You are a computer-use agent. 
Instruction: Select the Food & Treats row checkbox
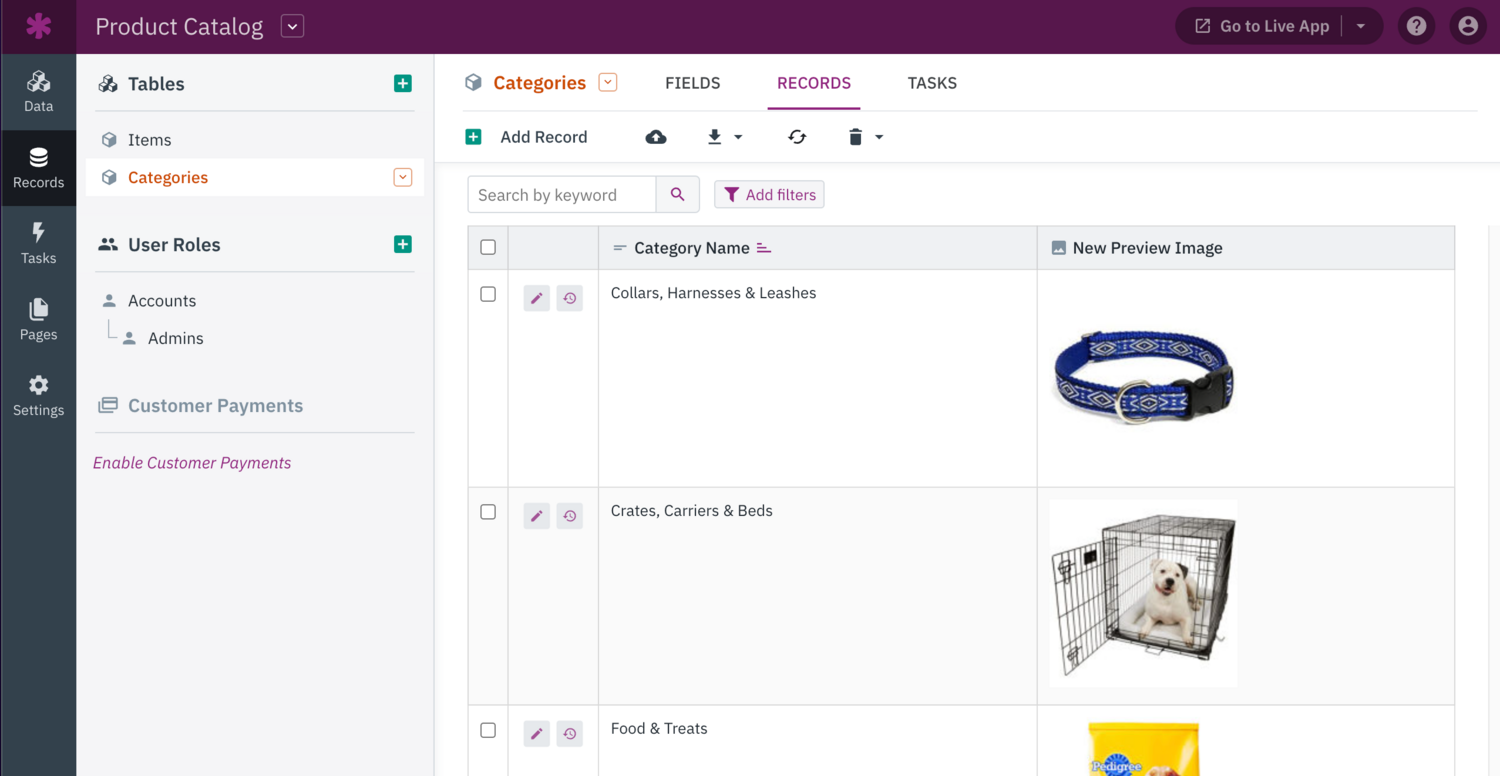click(488, 730)
